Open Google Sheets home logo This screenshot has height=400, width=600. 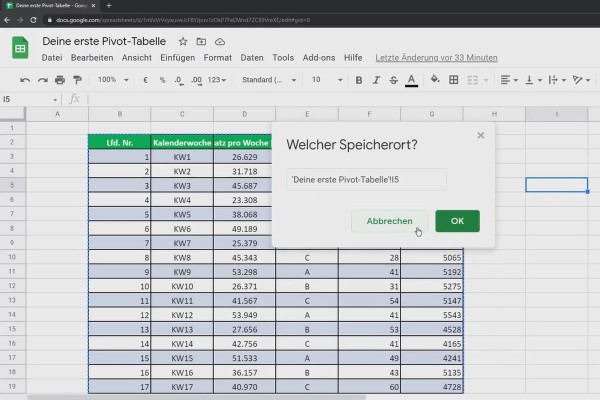(x=20, y=48)
